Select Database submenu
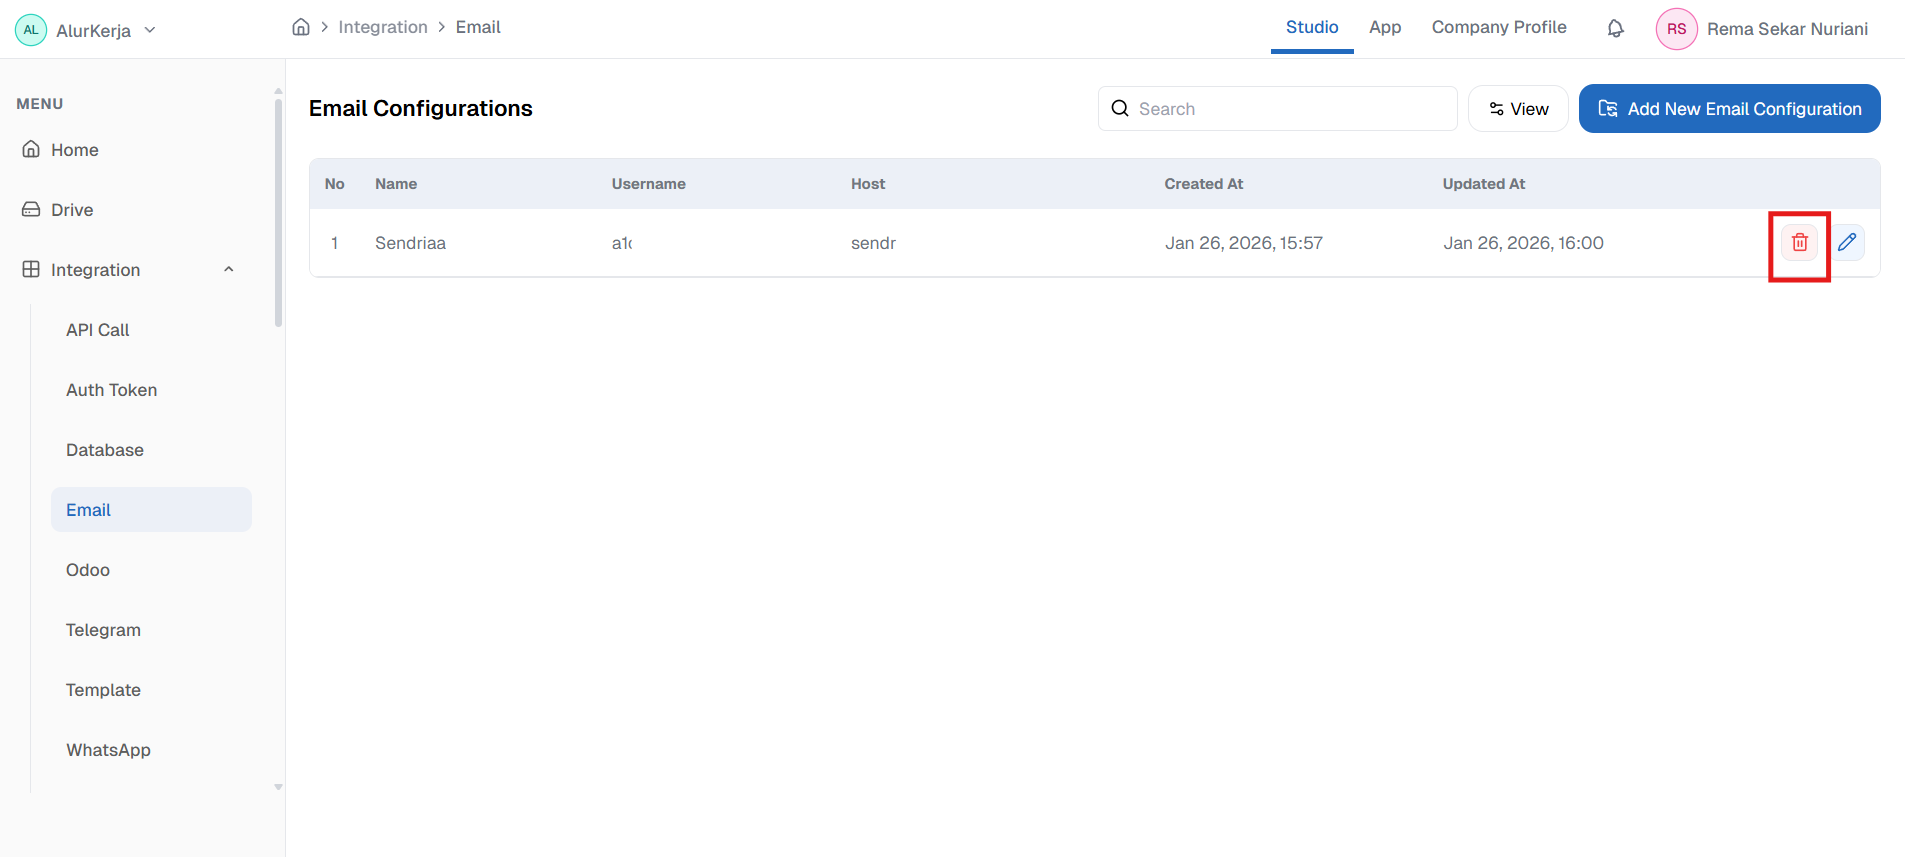1905x857 pixels. (x=105, y=450)
